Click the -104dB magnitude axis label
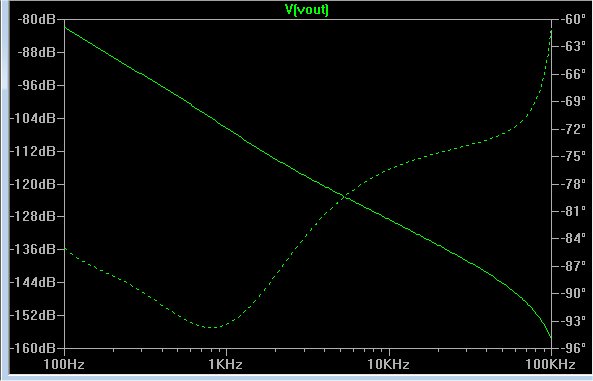This screenshot has width=593, height=381. [x=33, y=118]
